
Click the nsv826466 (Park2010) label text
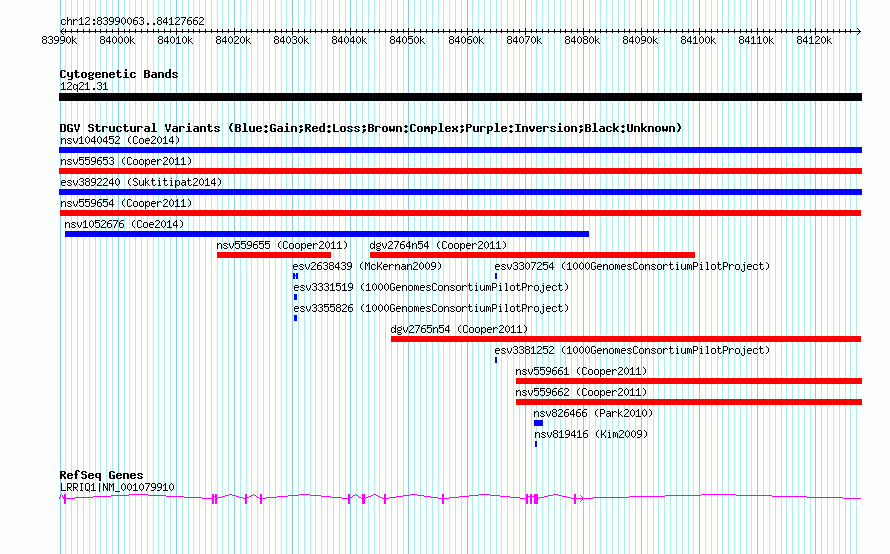pos(593,413)
